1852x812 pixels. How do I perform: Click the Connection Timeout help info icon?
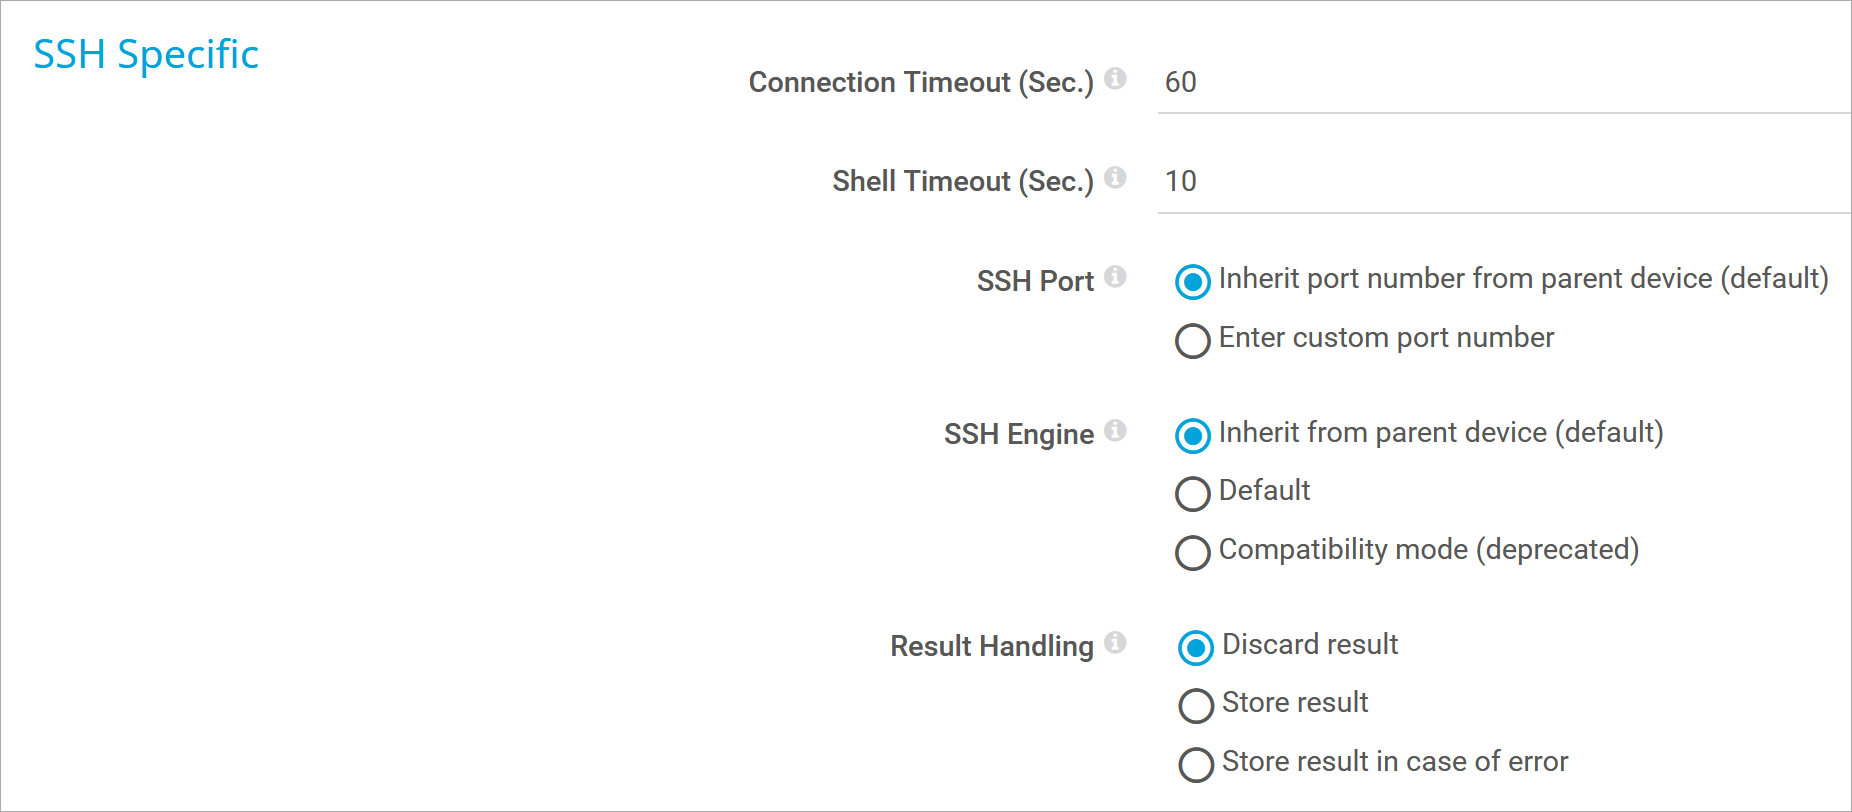coord(1116,78)
